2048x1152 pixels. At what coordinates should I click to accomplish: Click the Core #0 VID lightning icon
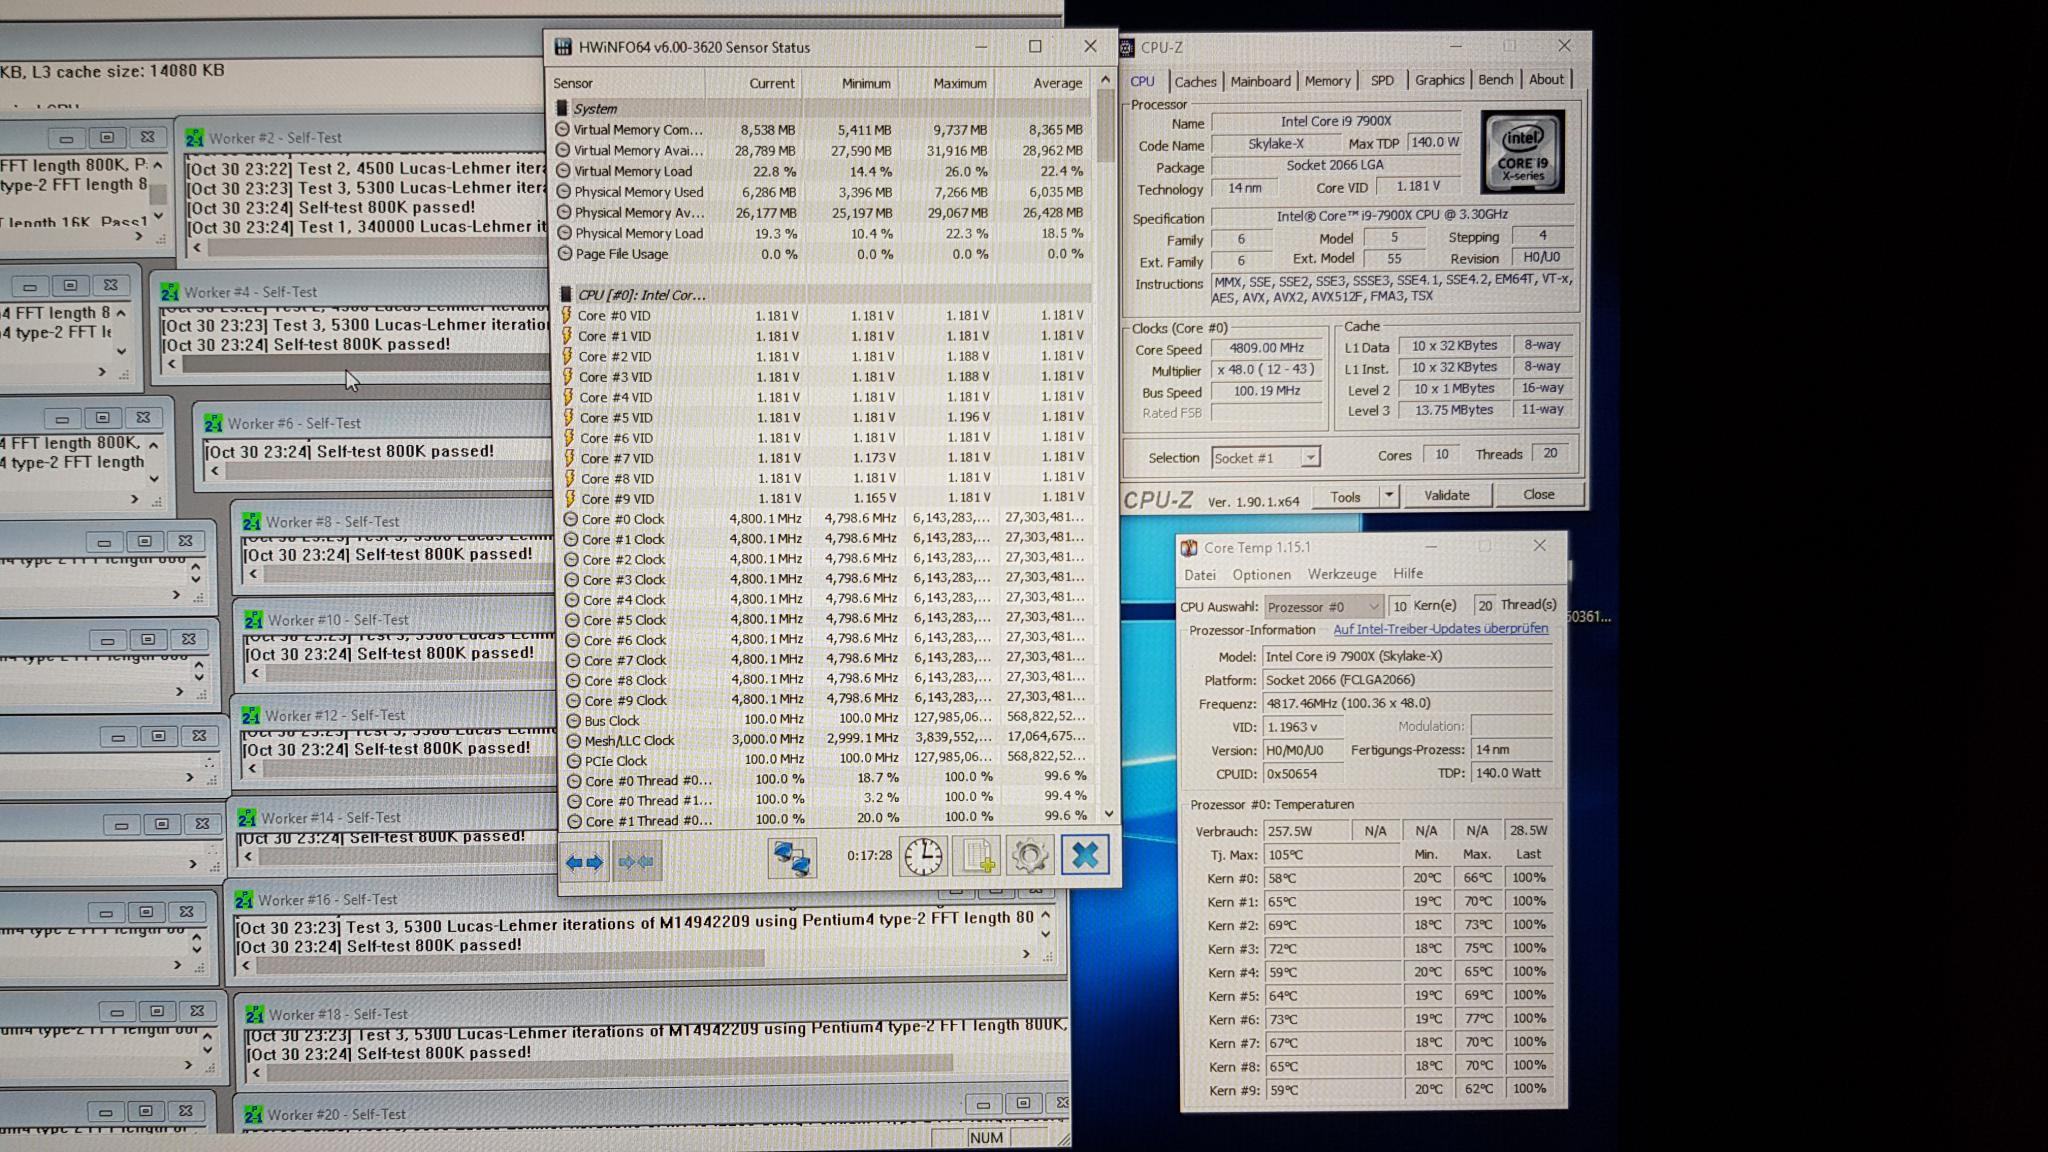pyautogui.click(x=566, y=315)
